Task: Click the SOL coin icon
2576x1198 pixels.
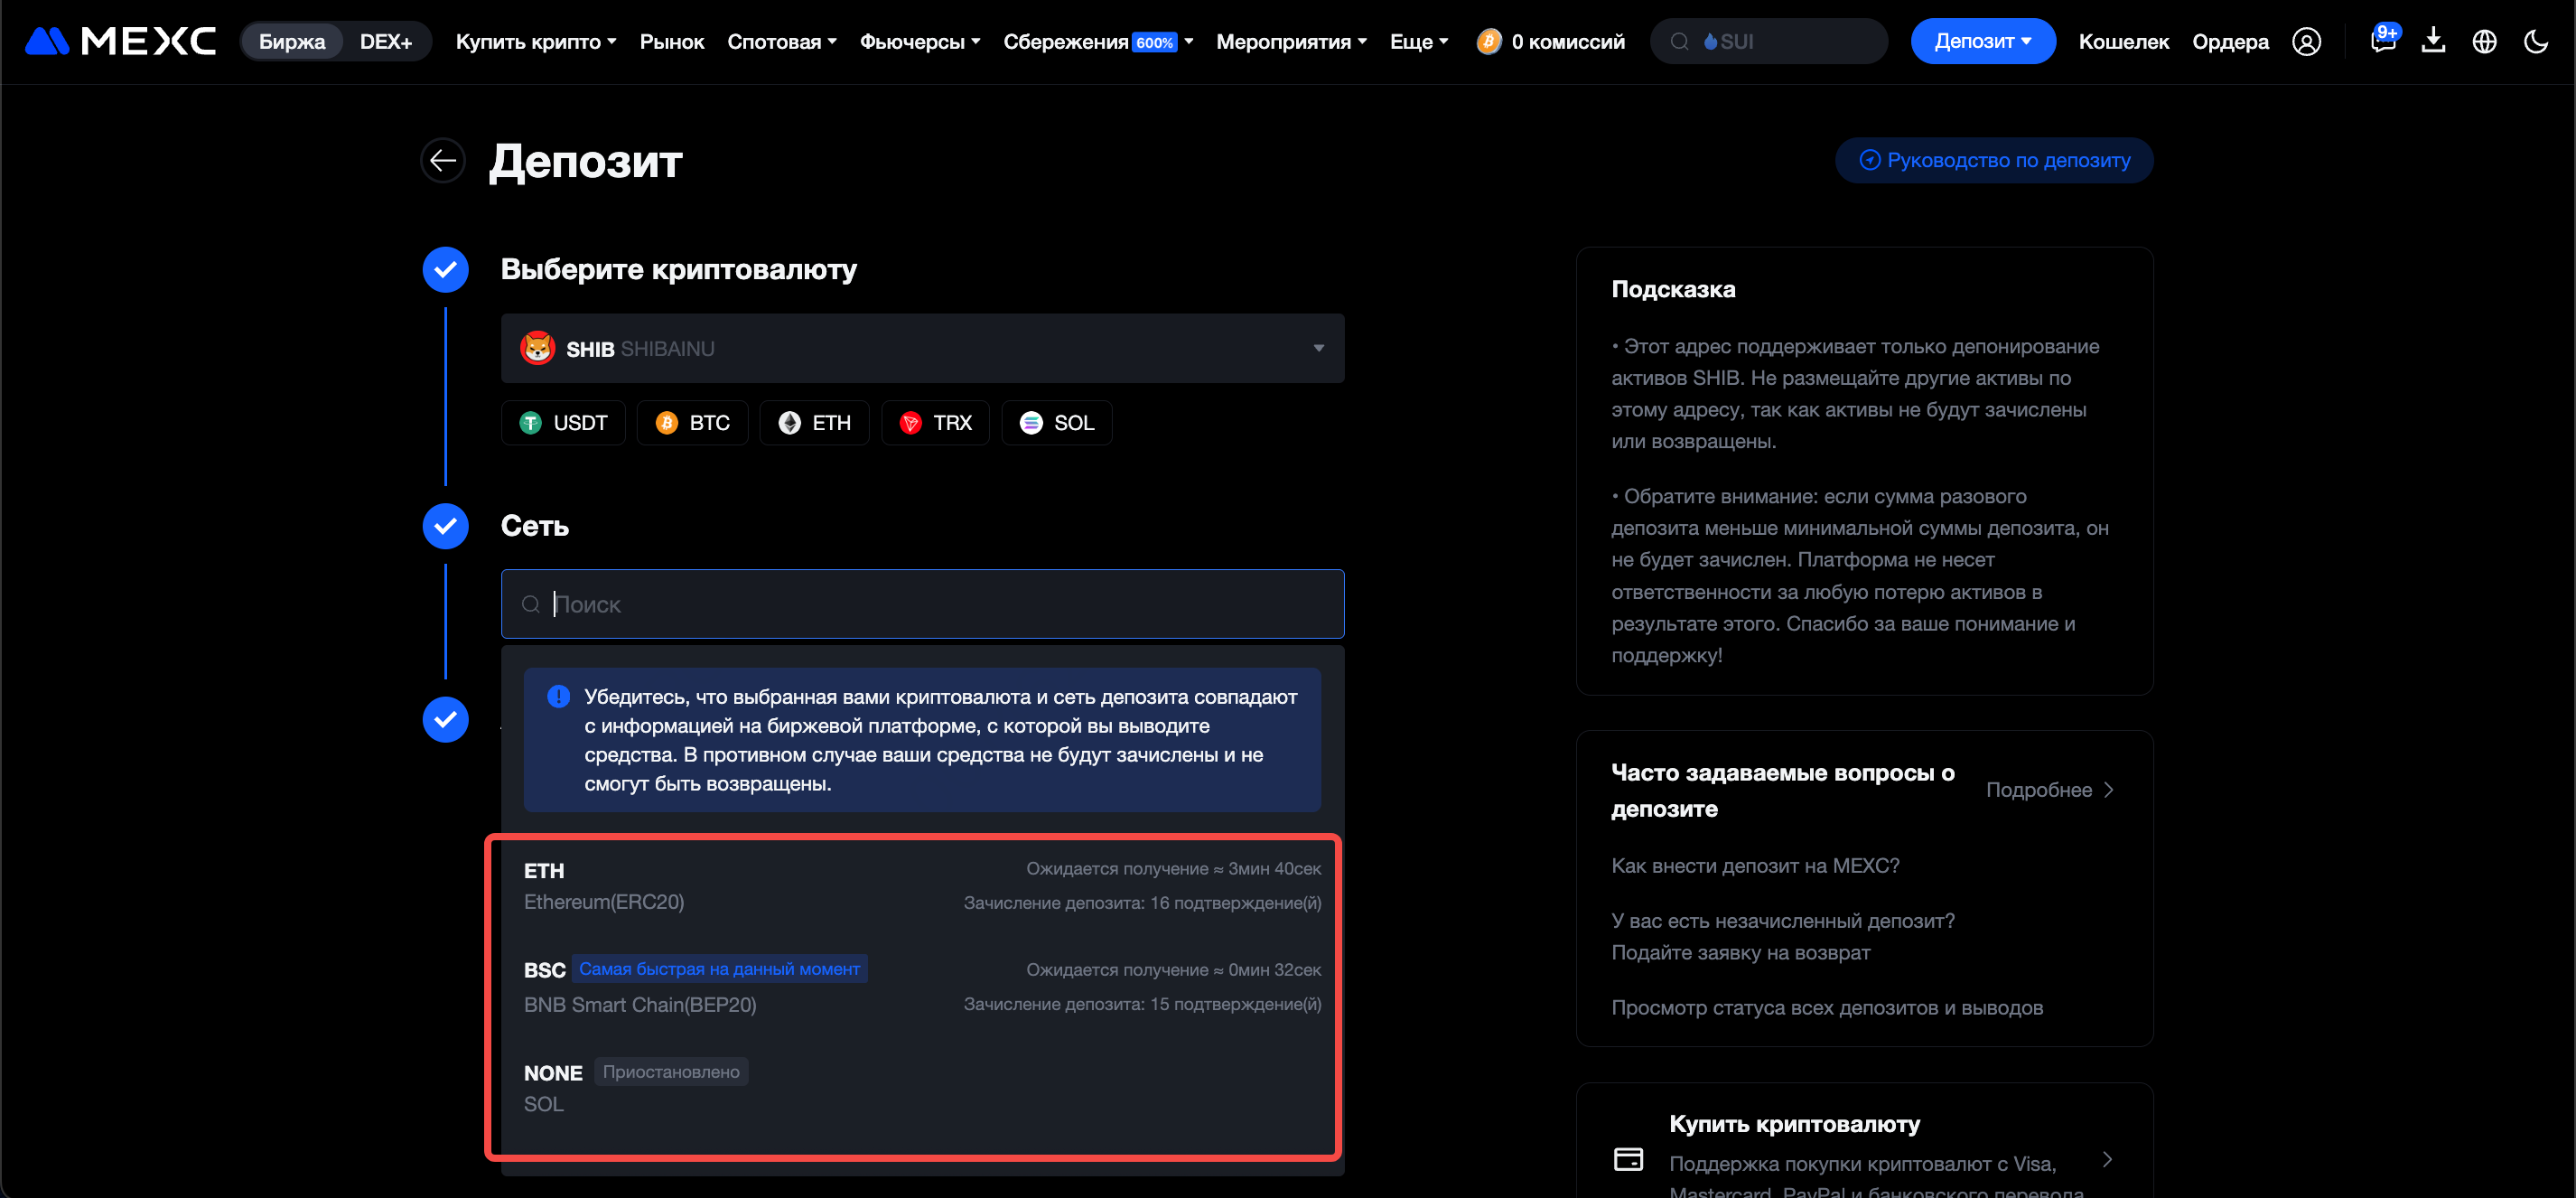Action: (x=1031, y=423)
